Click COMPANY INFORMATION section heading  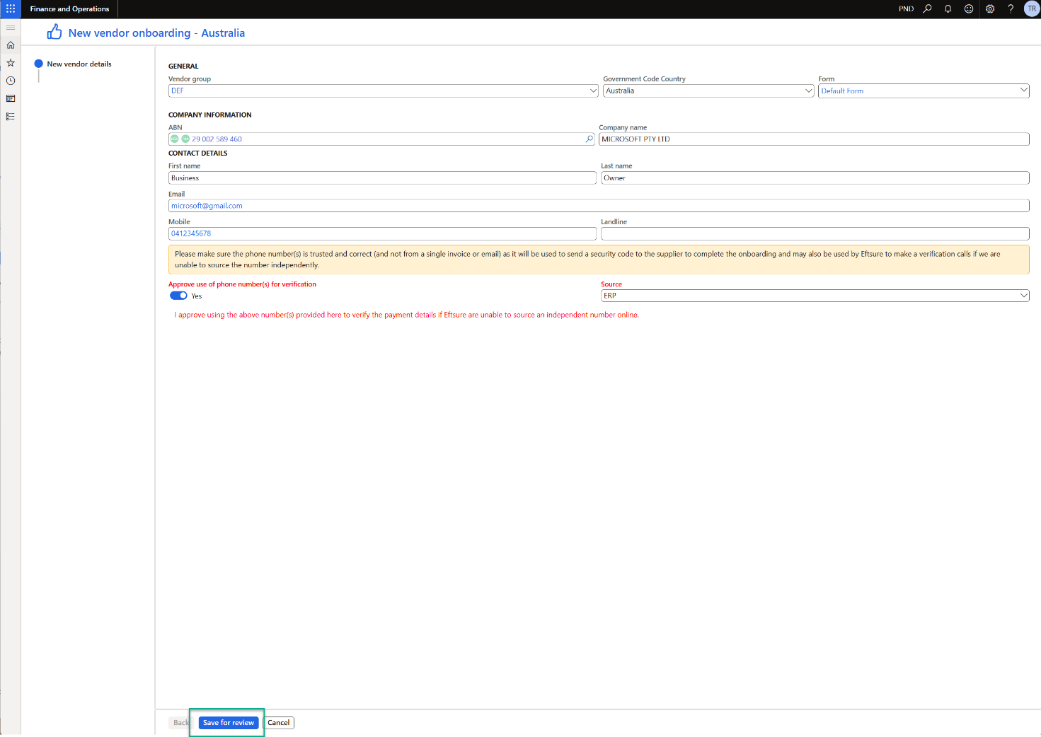point(210,115)
